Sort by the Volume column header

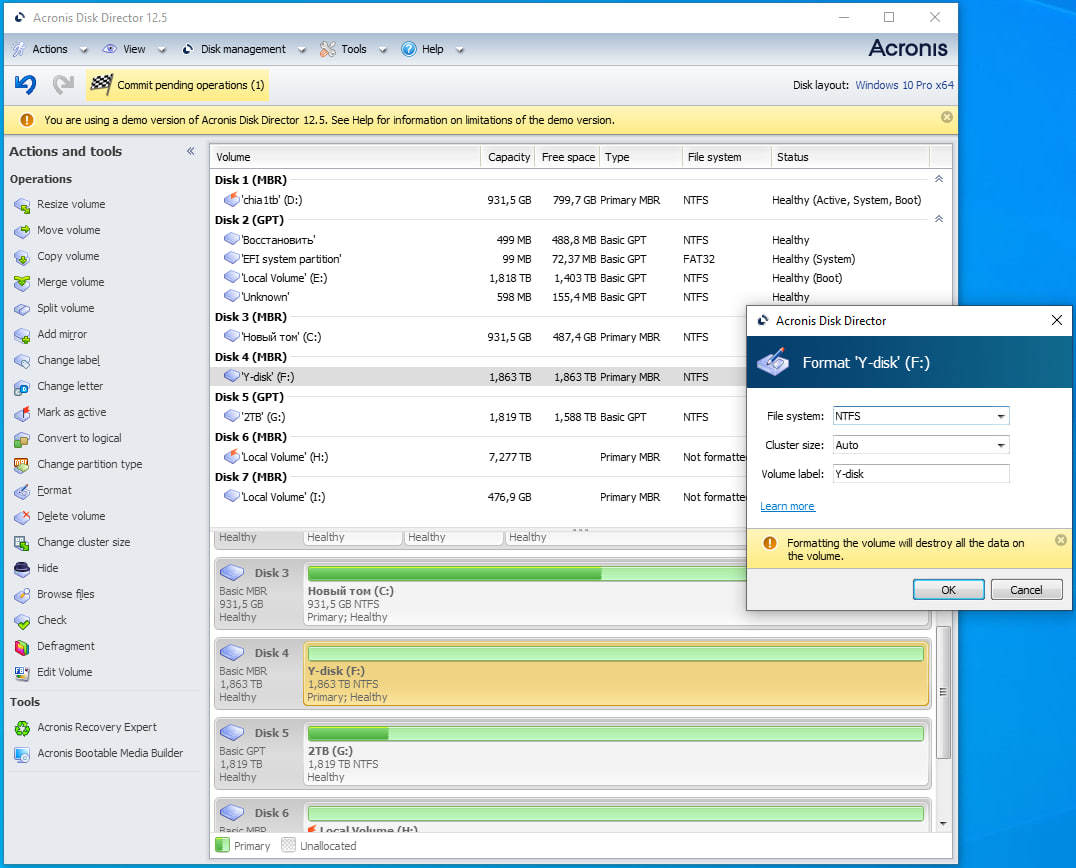345,157
